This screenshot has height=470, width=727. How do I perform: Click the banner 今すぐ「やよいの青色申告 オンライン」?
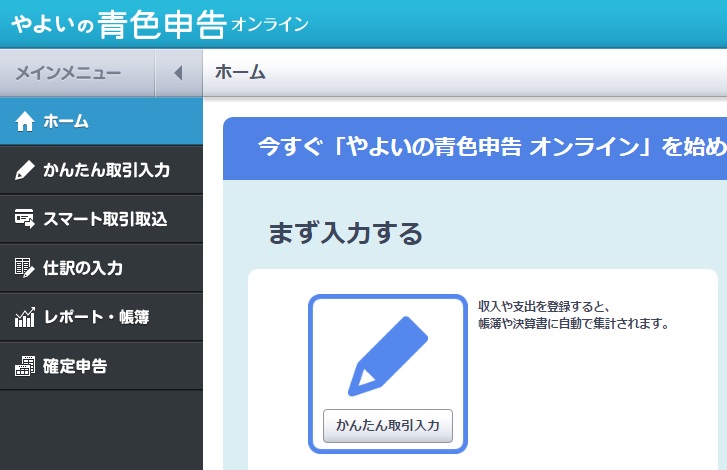click(x=475, y=148)
